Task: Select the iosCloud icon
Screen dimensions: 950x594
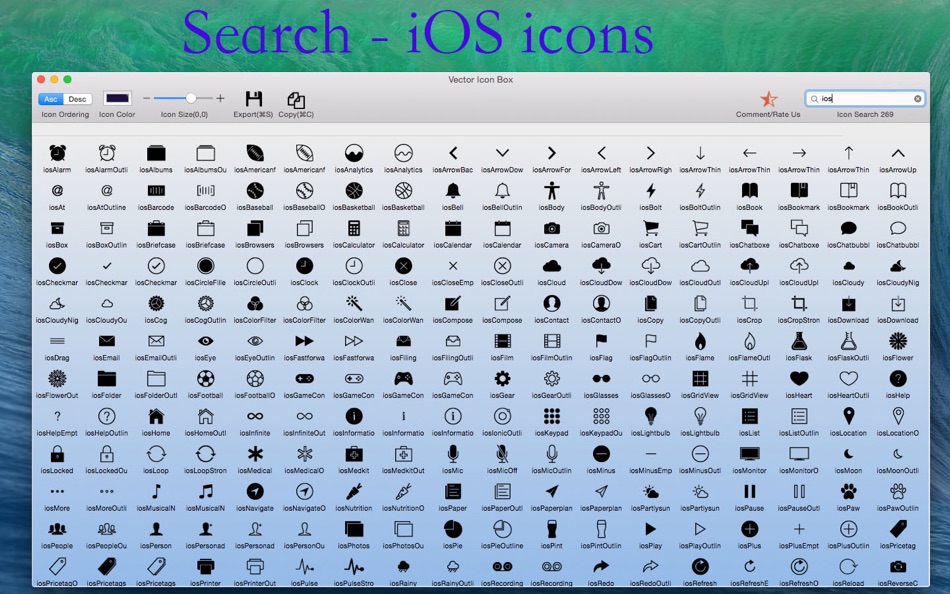Action: pos(551,266)
